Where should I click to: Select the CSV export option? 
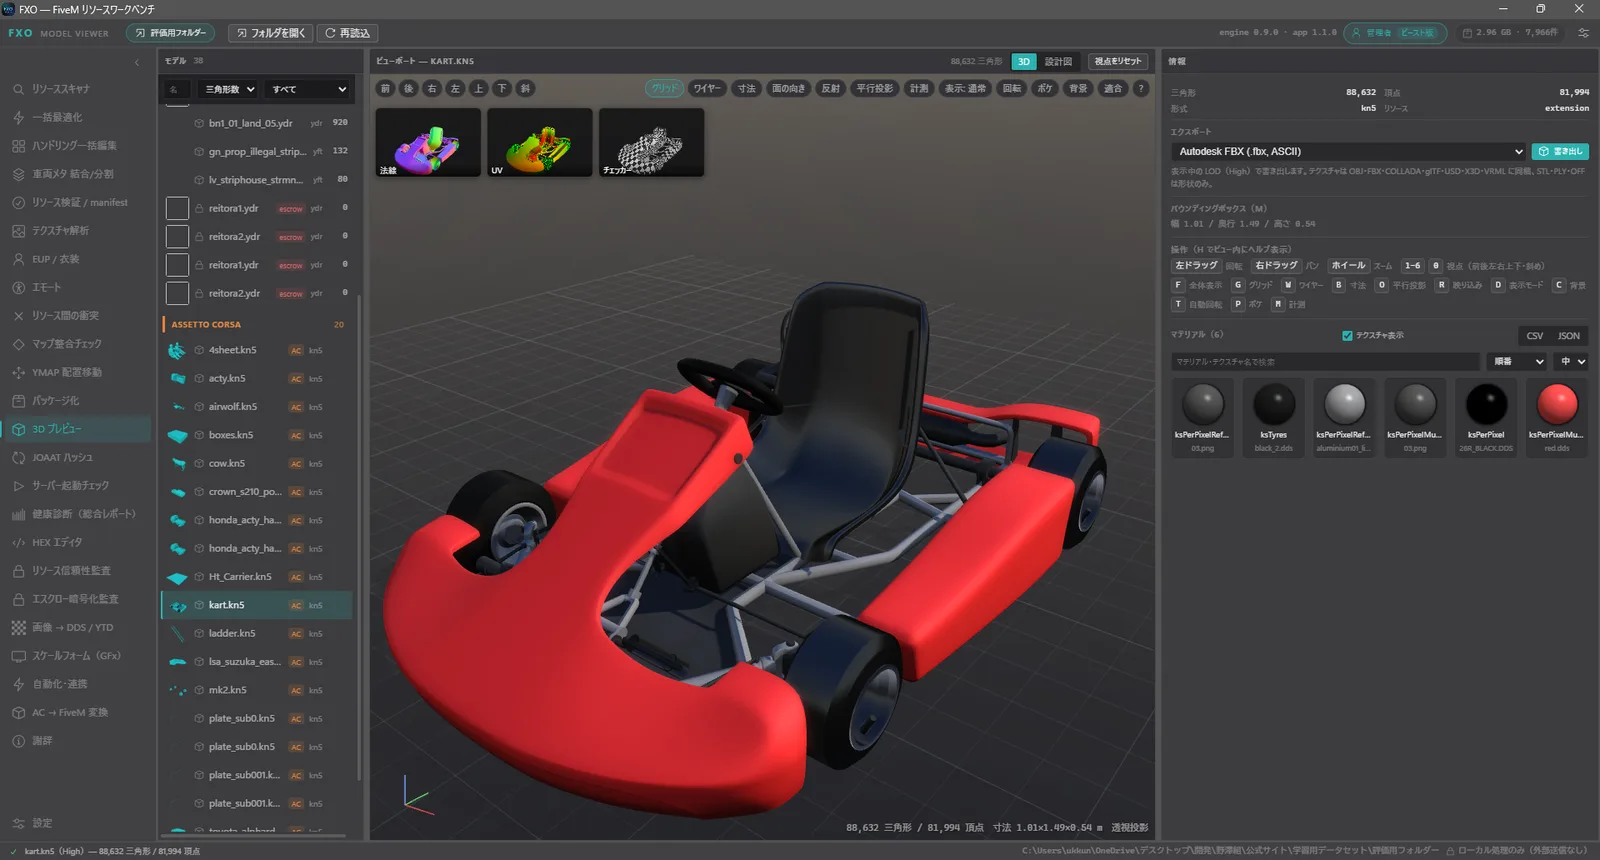(x=1534, y=336)
